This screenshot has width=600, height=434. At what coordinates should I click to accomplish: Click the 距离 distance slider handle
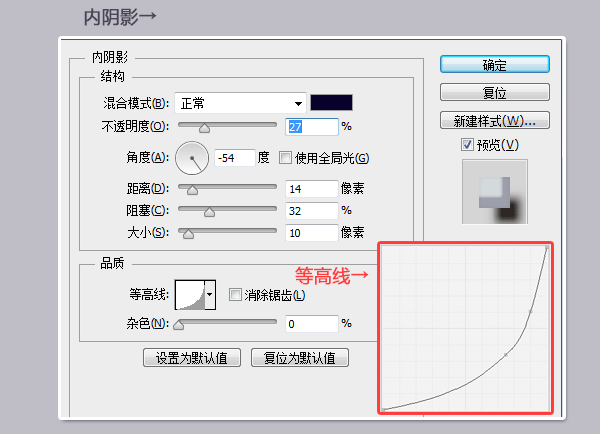192,190
